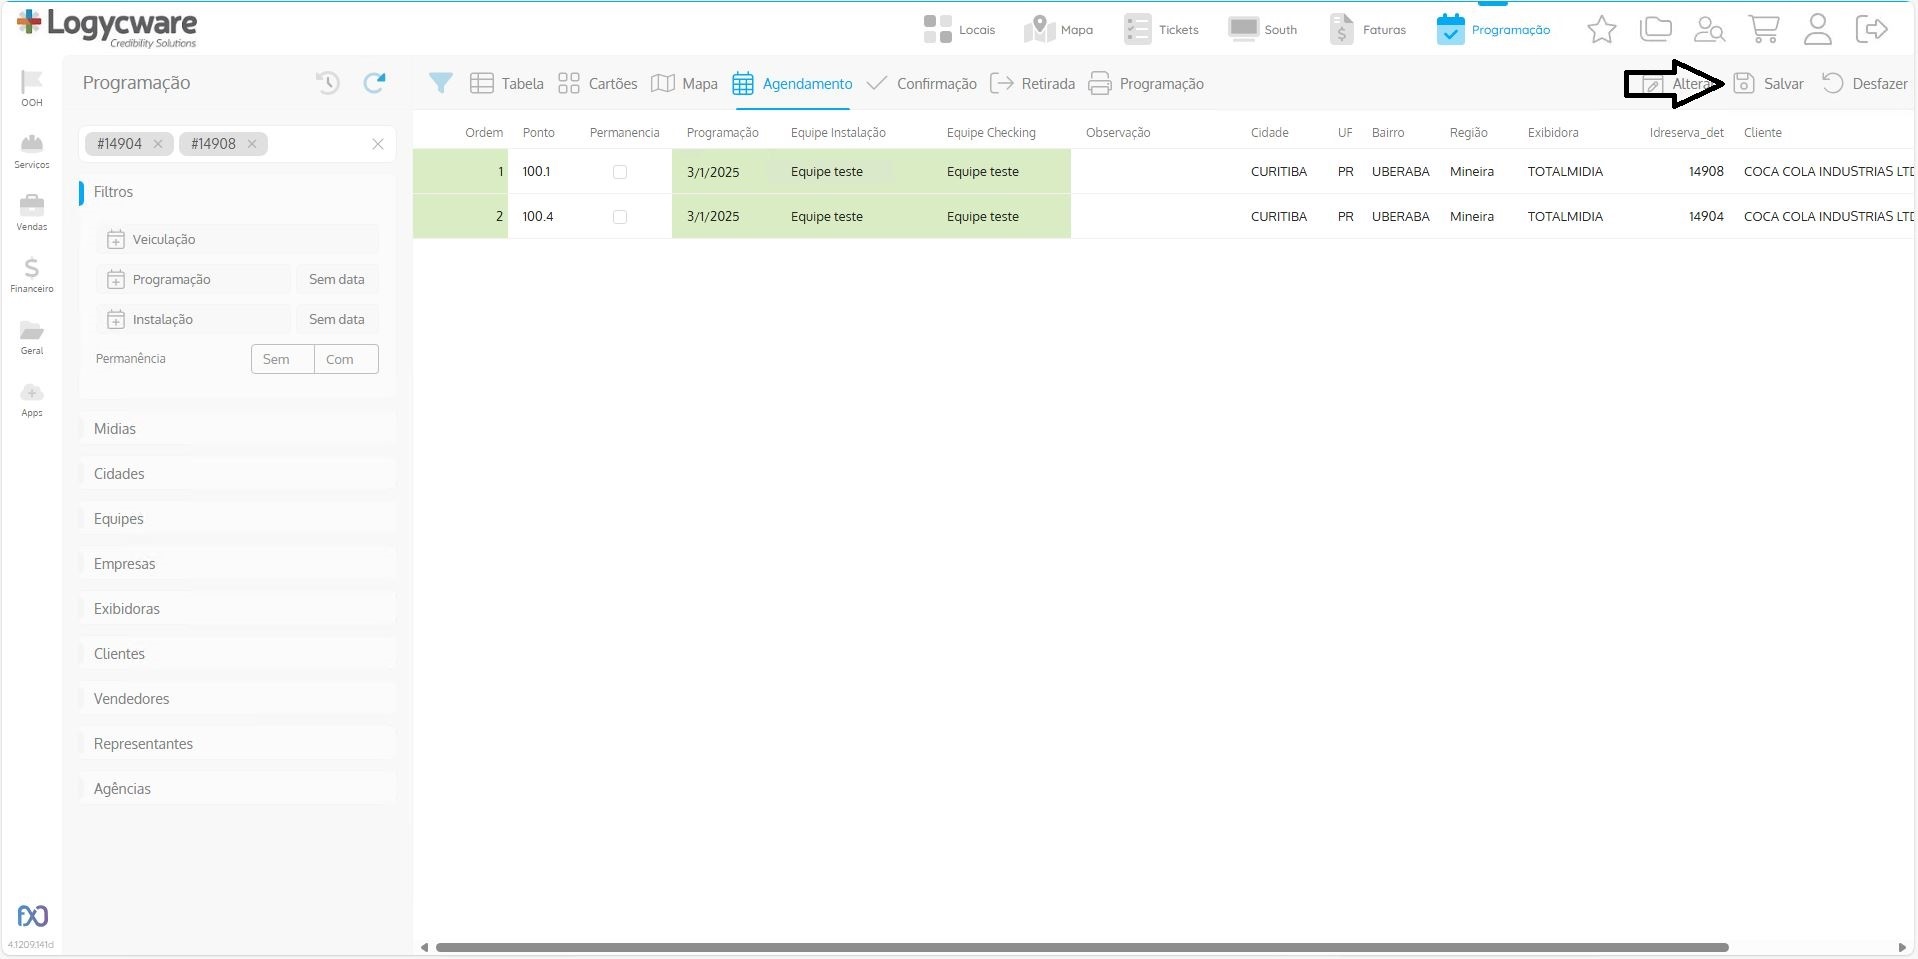Open the user profile icon
The height and width of the screenshot is (959, 1918).
click(1818, 30)
